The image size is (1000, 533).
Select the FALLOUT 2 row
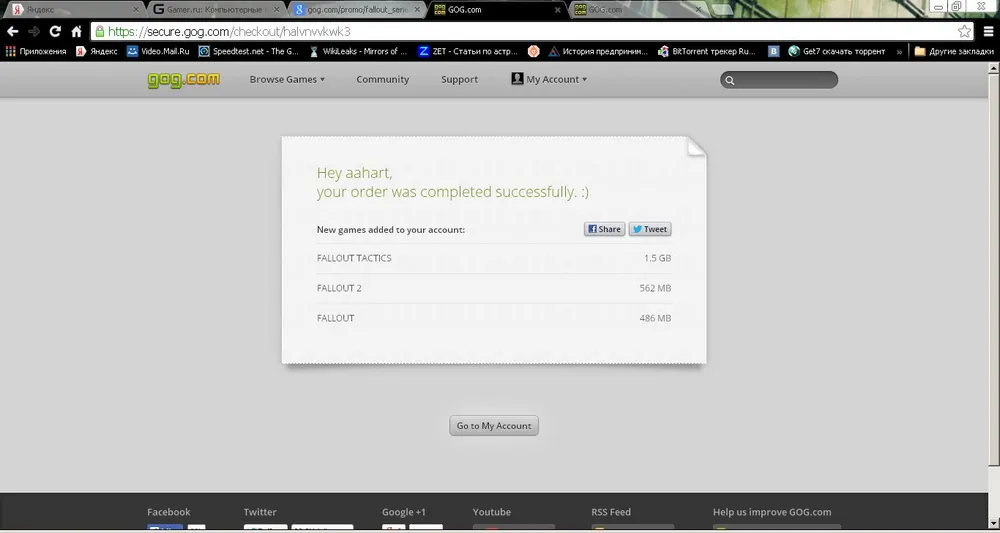pyautogui.click(x=494, y=288)
